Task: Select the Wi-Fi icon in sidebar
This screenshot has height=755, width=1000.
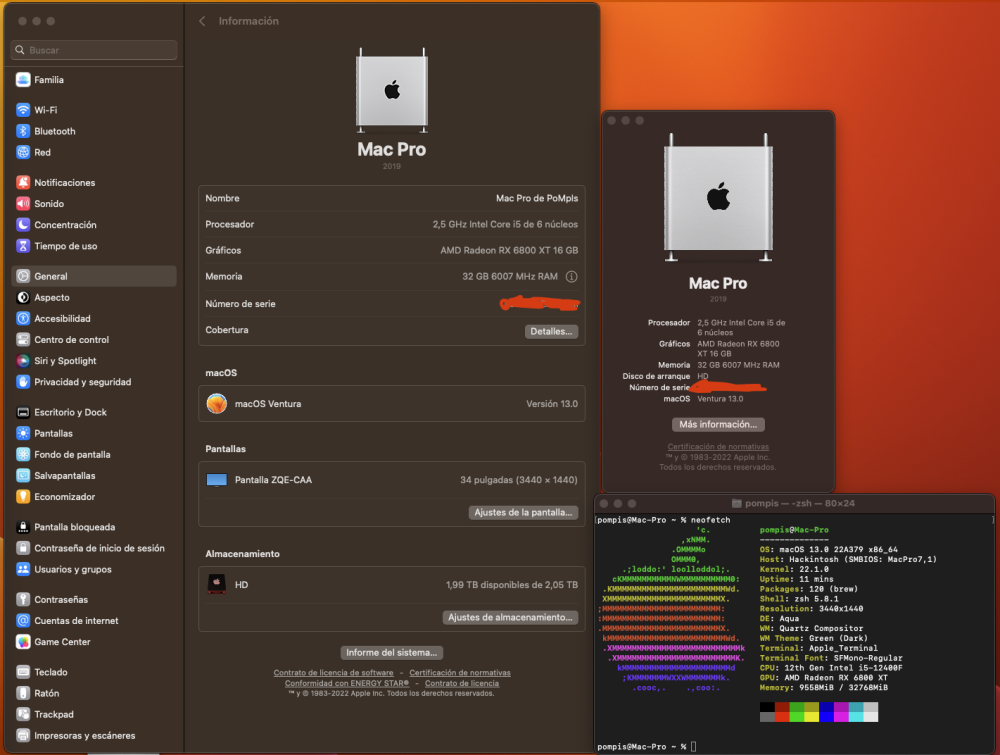Action: pos(23,110)
